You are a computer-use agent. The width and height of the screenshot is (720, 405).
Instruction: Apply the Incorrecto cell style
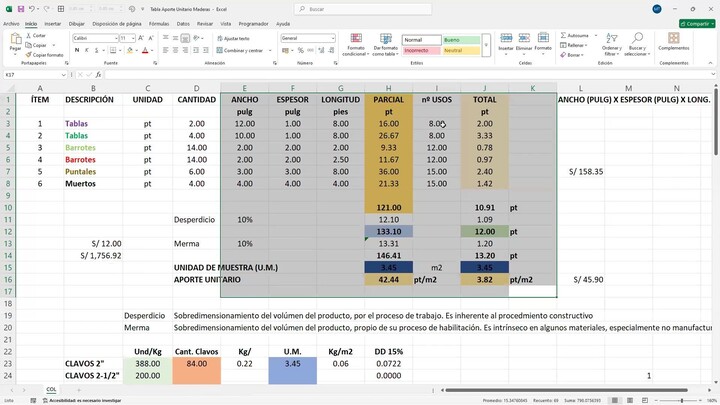[422, 51]
